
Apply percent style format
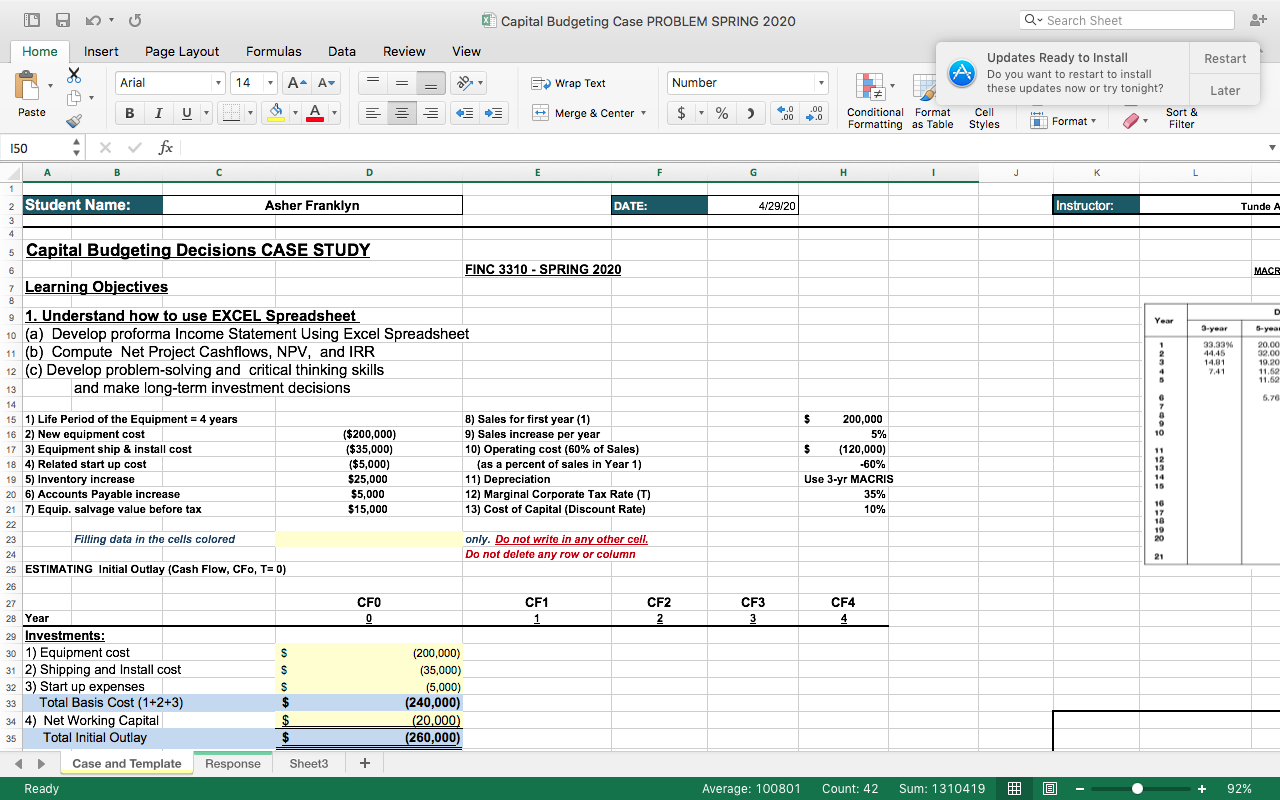pyautogui.click(x=722, y=114)
